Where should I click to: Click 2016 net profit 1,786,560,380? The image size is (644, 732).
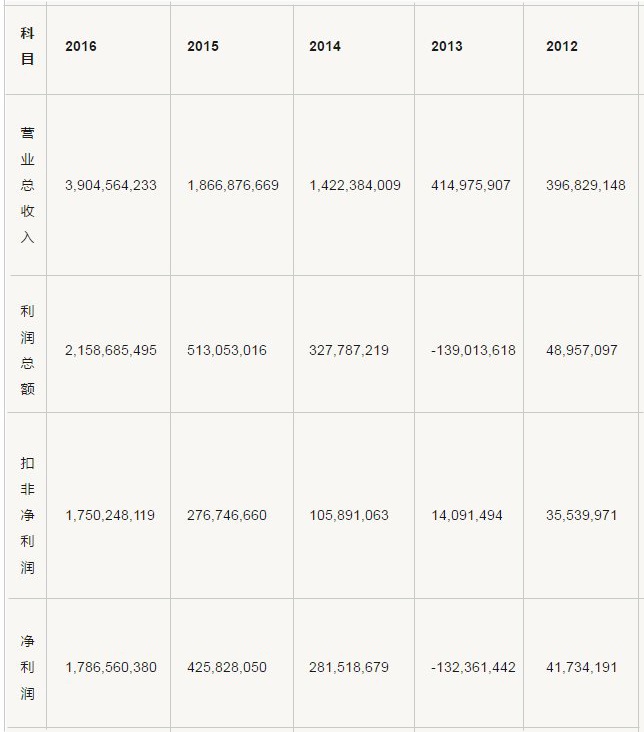(110, 667)
